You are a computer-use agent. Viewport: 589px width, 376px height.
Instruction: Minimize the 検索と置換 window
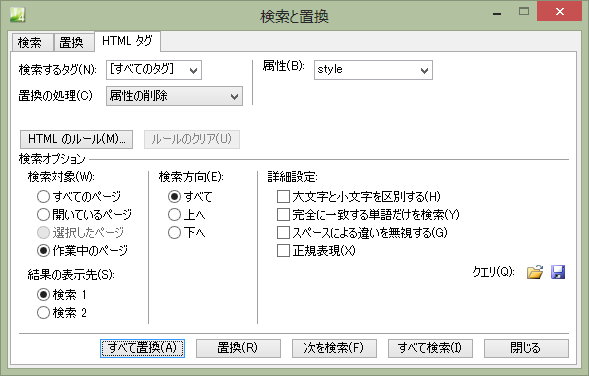497,14
